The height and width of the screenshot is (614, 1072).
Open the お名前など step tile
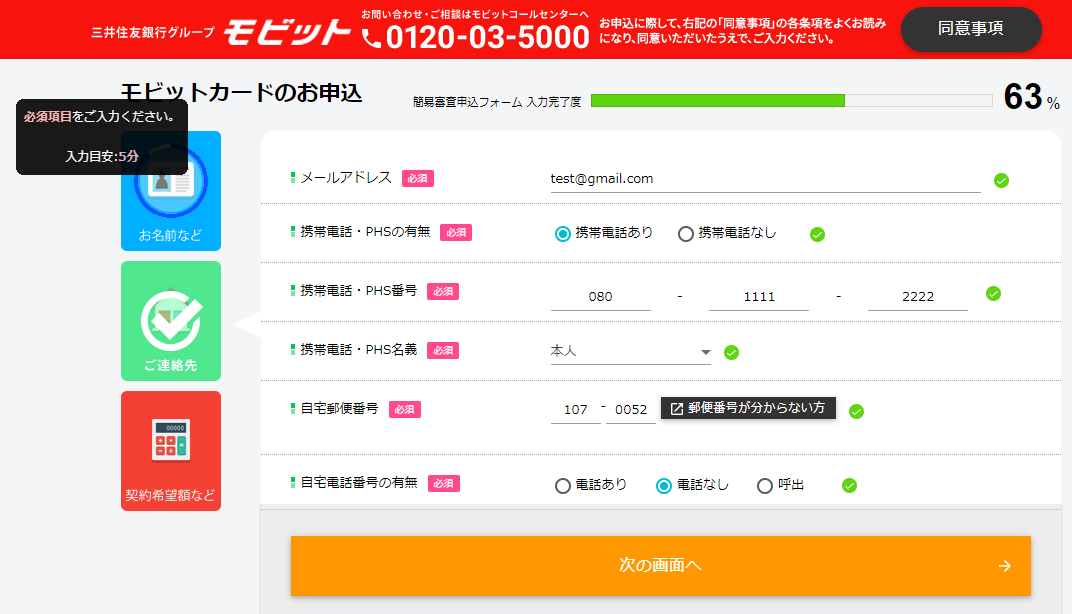click(x=171, y=191)
